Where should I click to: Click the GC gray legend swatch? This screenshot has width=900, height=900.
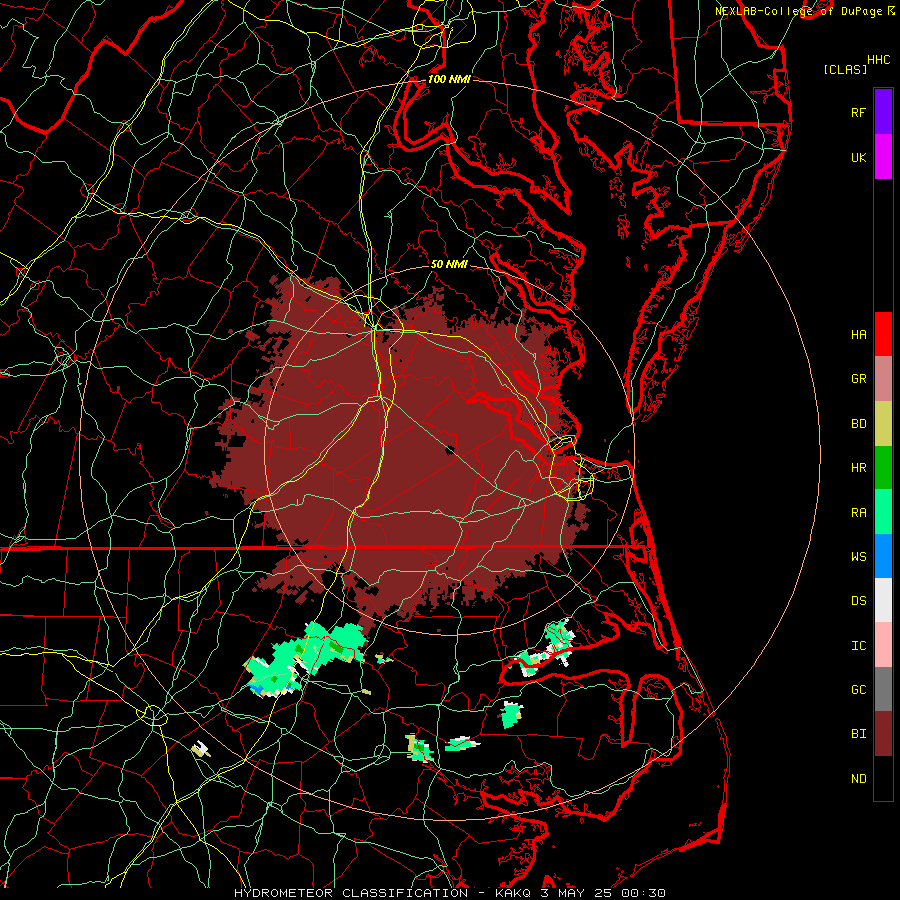pos(883,689)
